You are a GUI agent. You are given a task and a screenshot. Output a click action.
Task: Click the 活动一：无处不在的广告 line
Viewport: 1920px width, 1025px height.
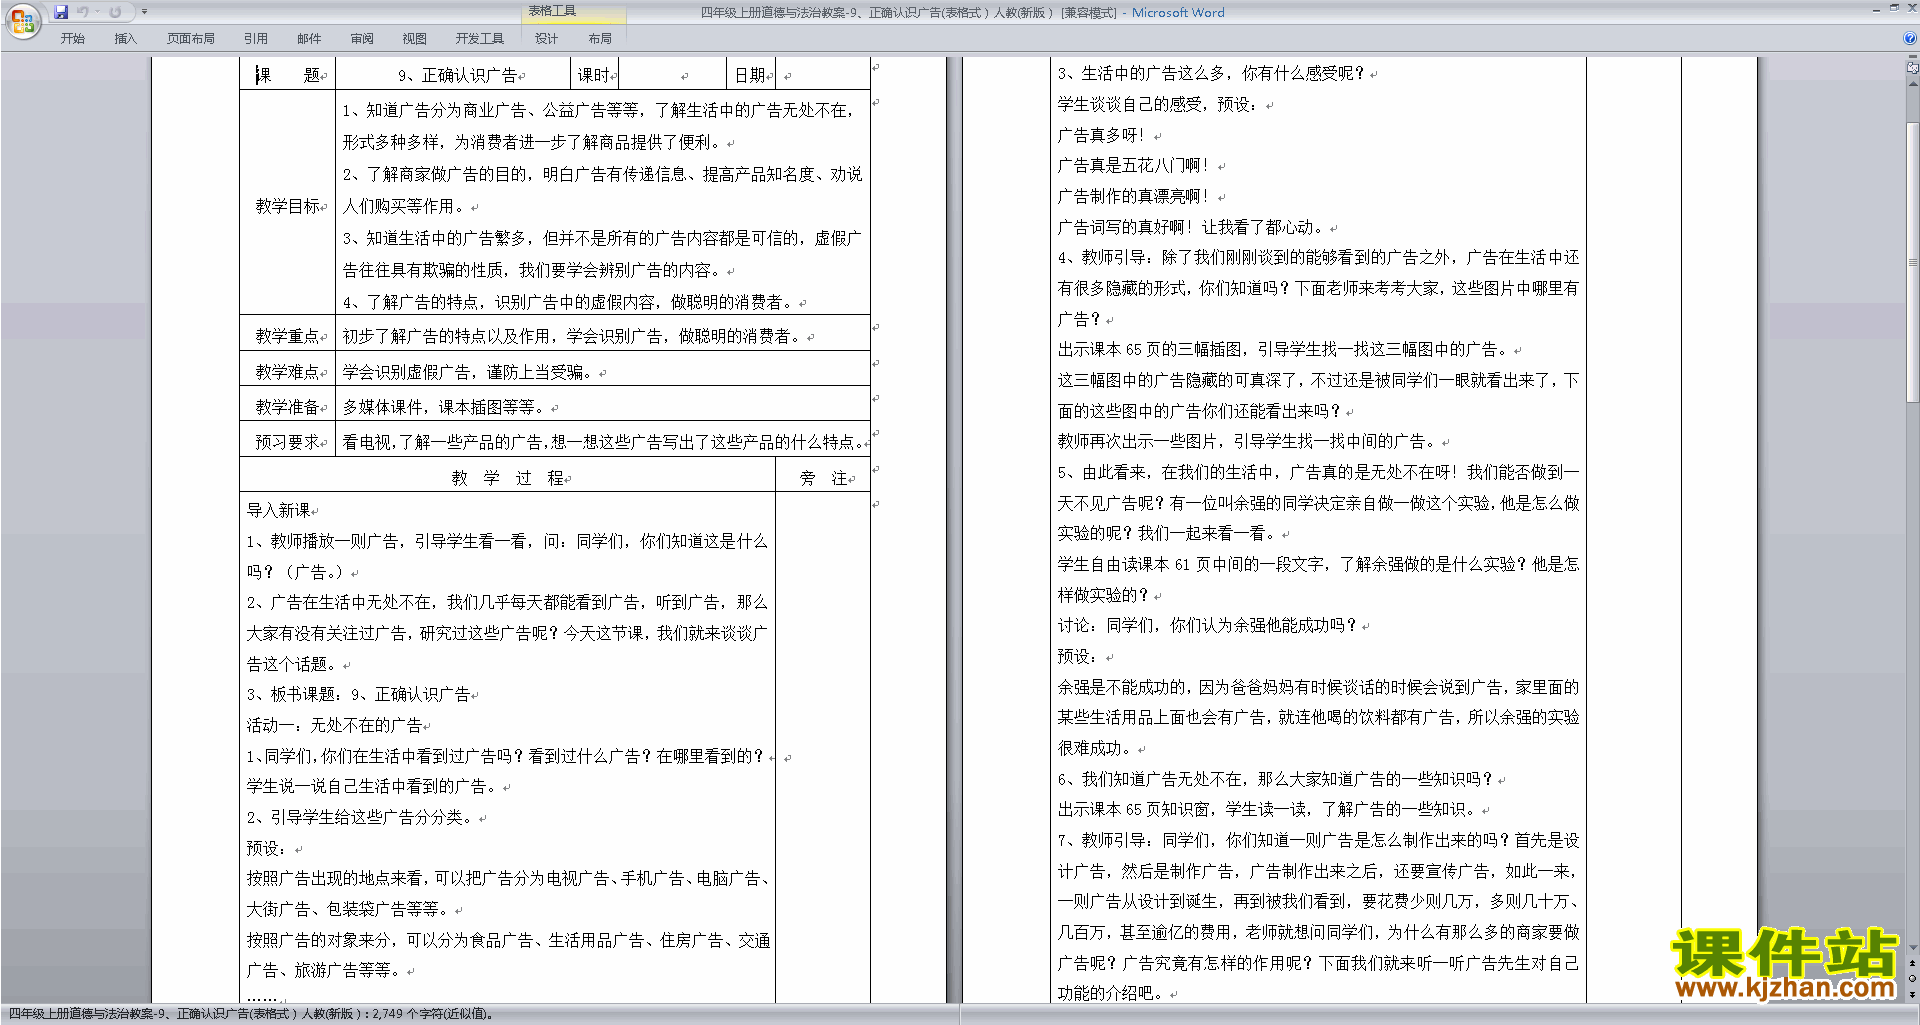(x=335, y=725)
